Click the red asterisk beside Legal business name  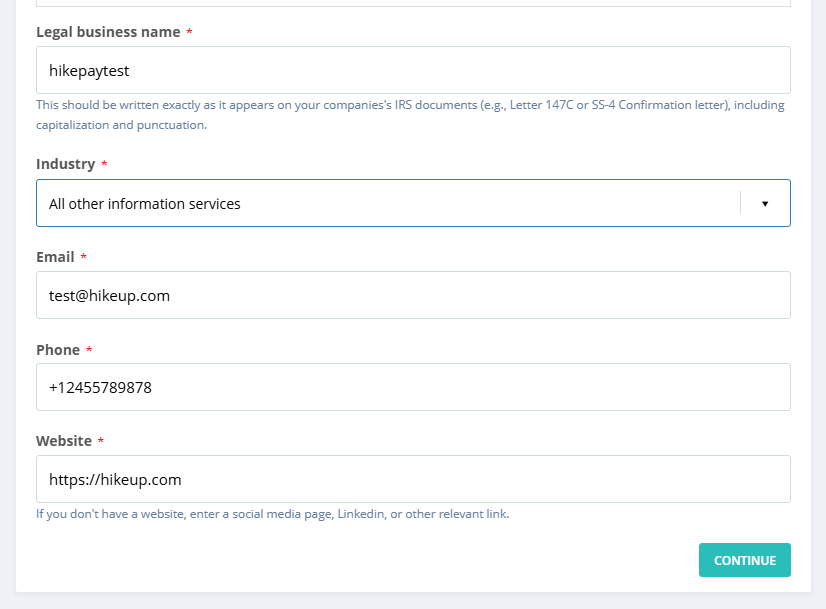coord(189,33)
